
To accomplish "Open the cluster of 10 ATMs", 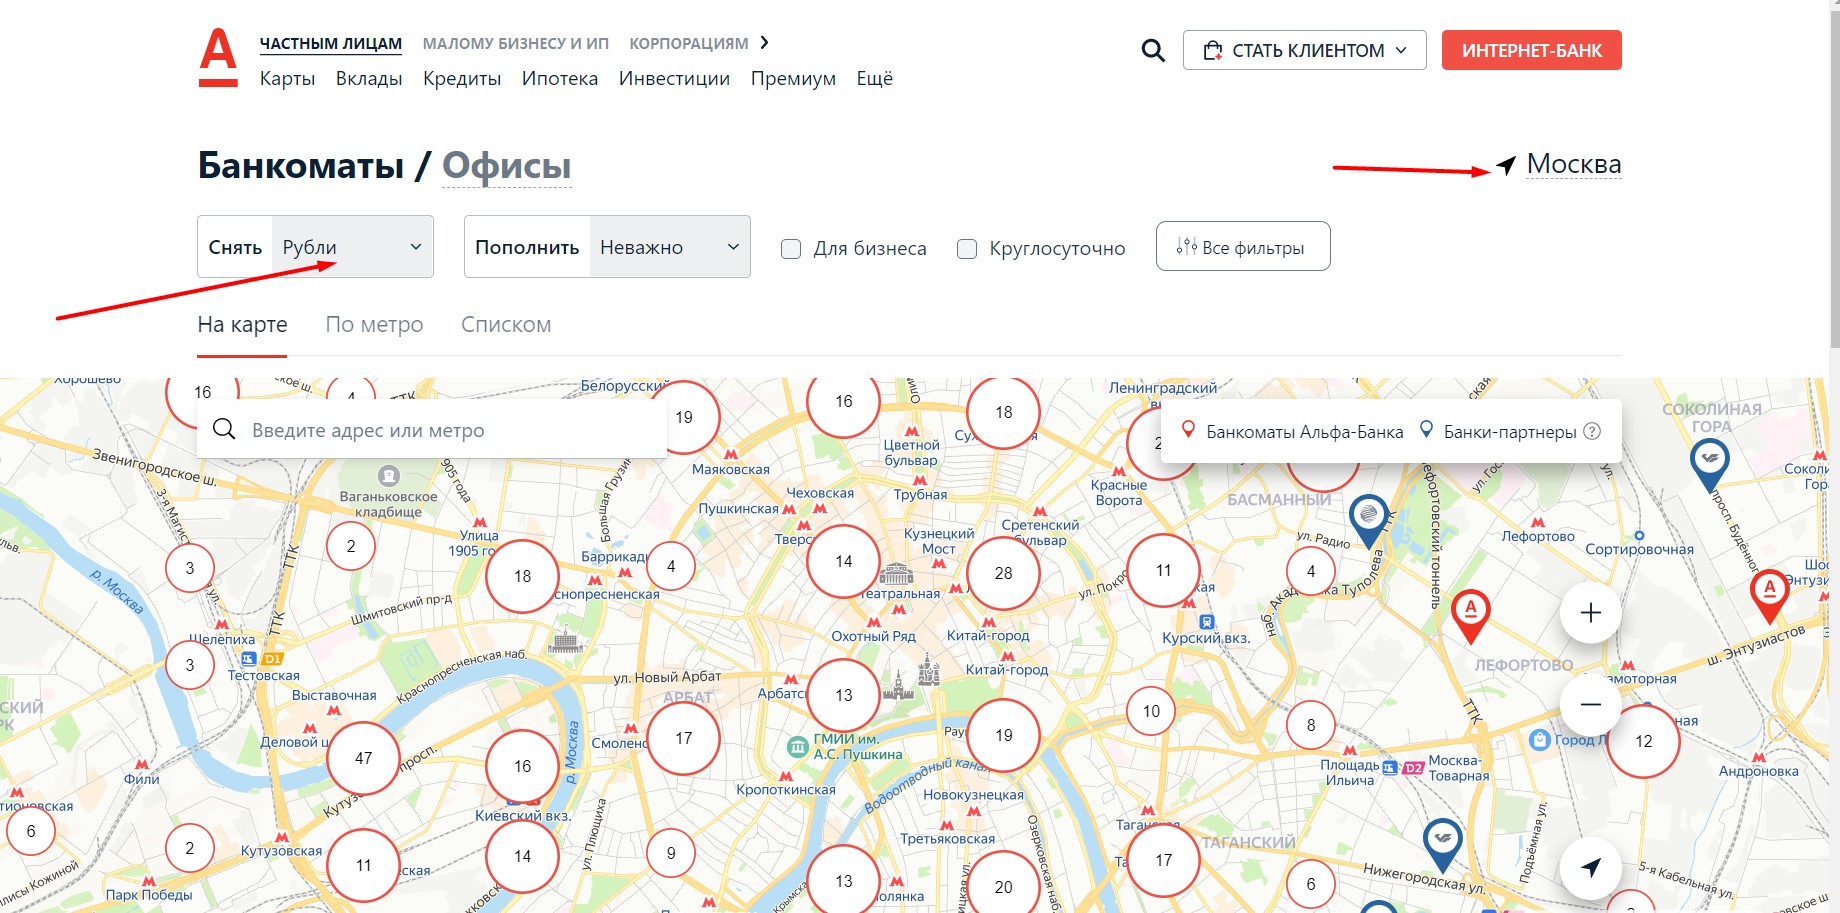I will 1151,711.
